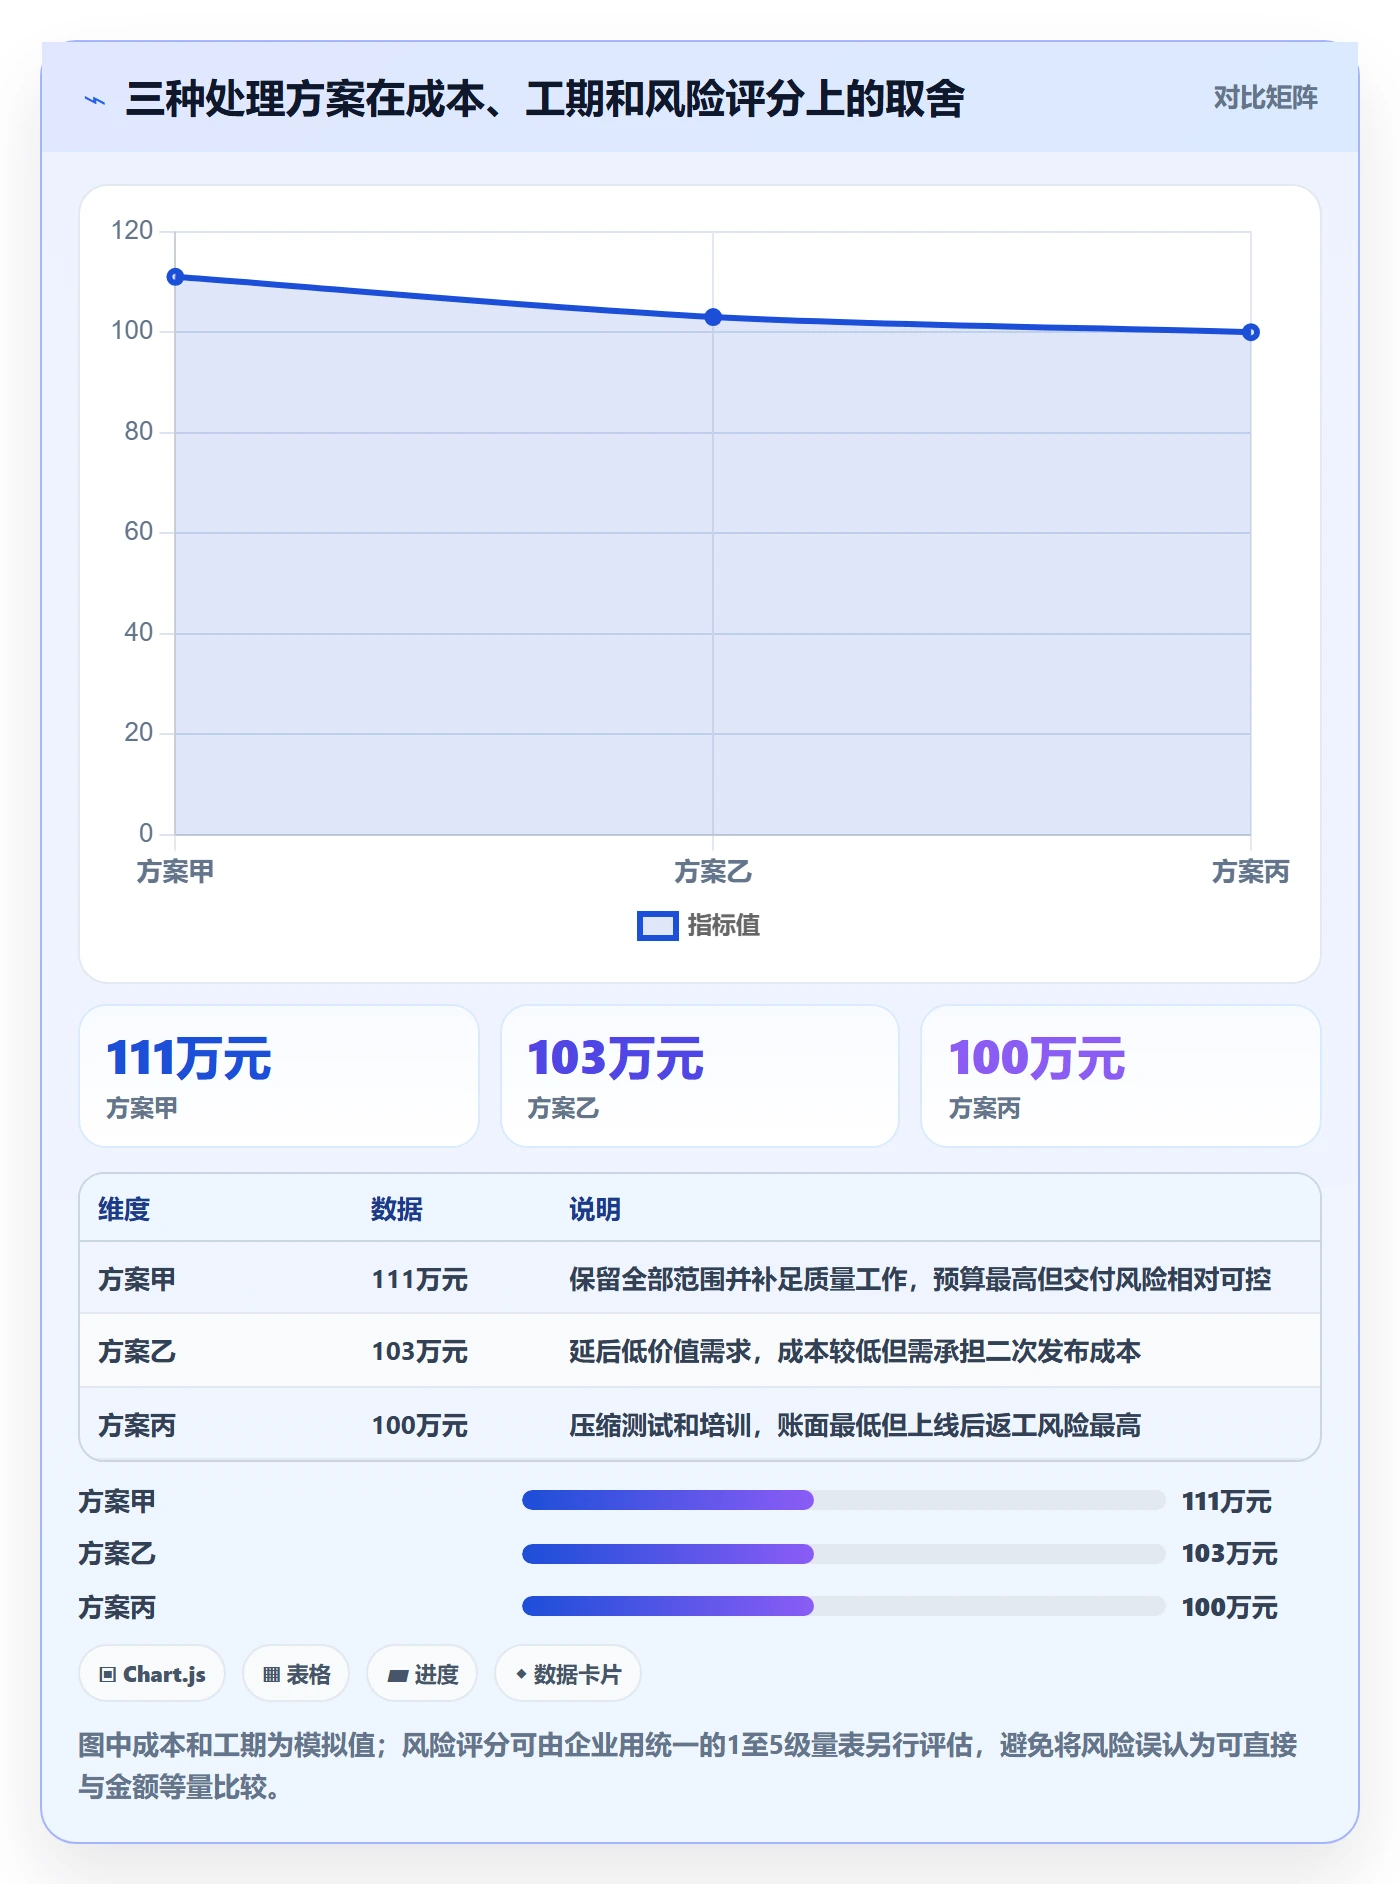Viewport: 1400px width, 1884px height.
Task: Click the 方案乙 label on the chart's x-axis
Action: 713,872
